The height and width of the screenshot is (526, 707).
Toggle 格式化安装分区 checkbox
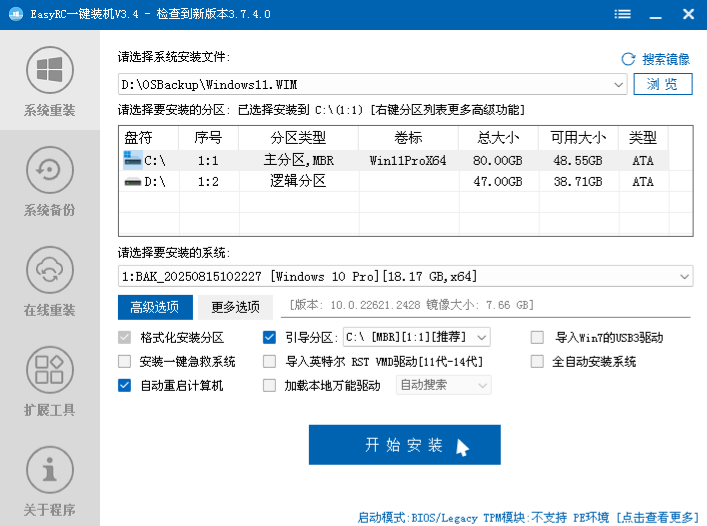[124, 338]
